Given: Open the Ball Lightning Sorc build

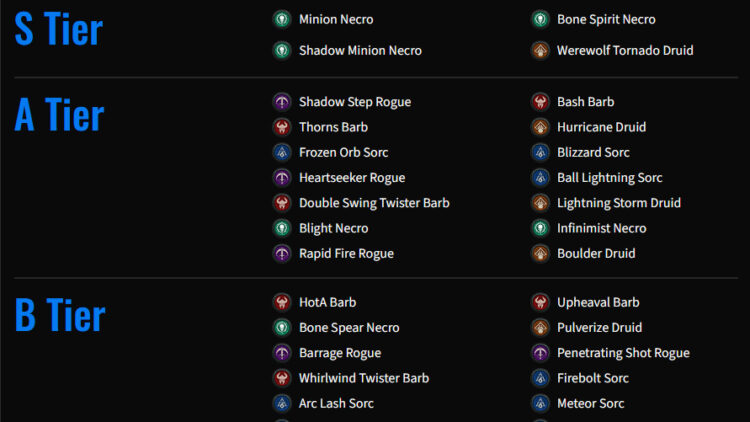Looking at the screenshot, I should (x=609, y=178).
